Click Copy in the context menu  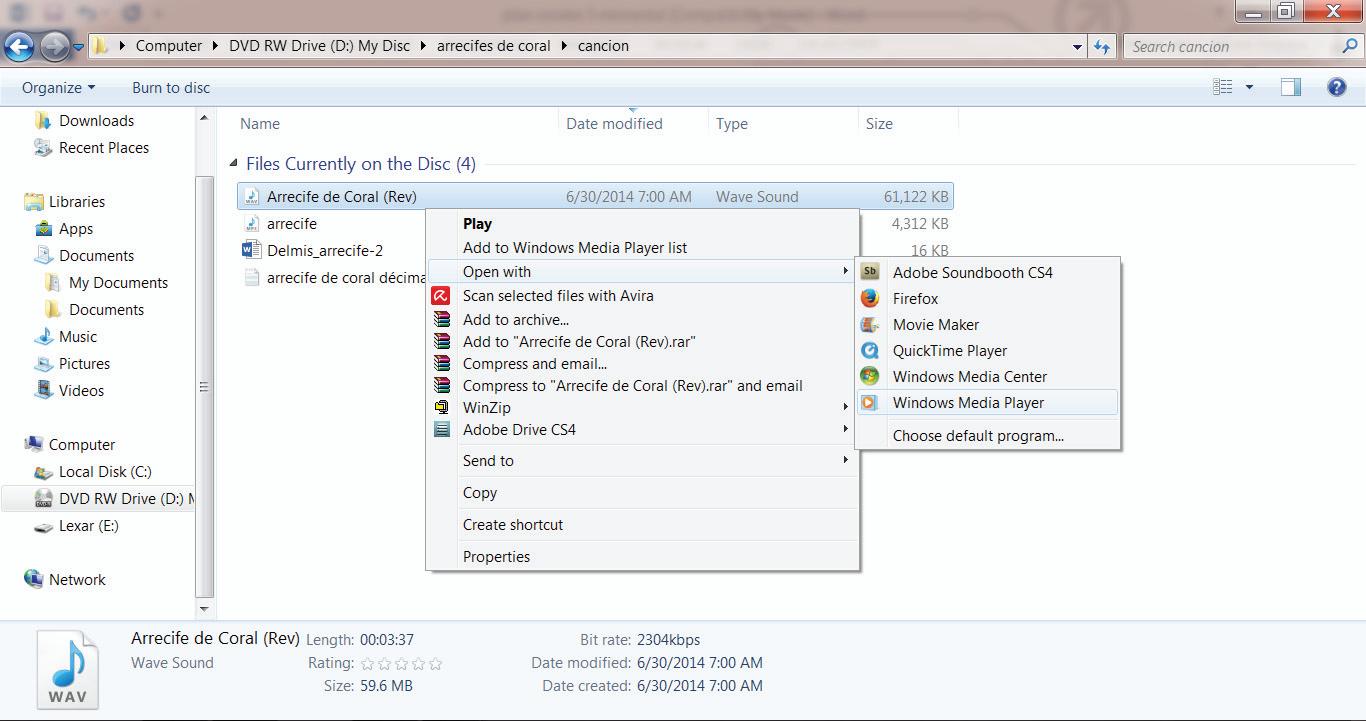pos(643,493)
